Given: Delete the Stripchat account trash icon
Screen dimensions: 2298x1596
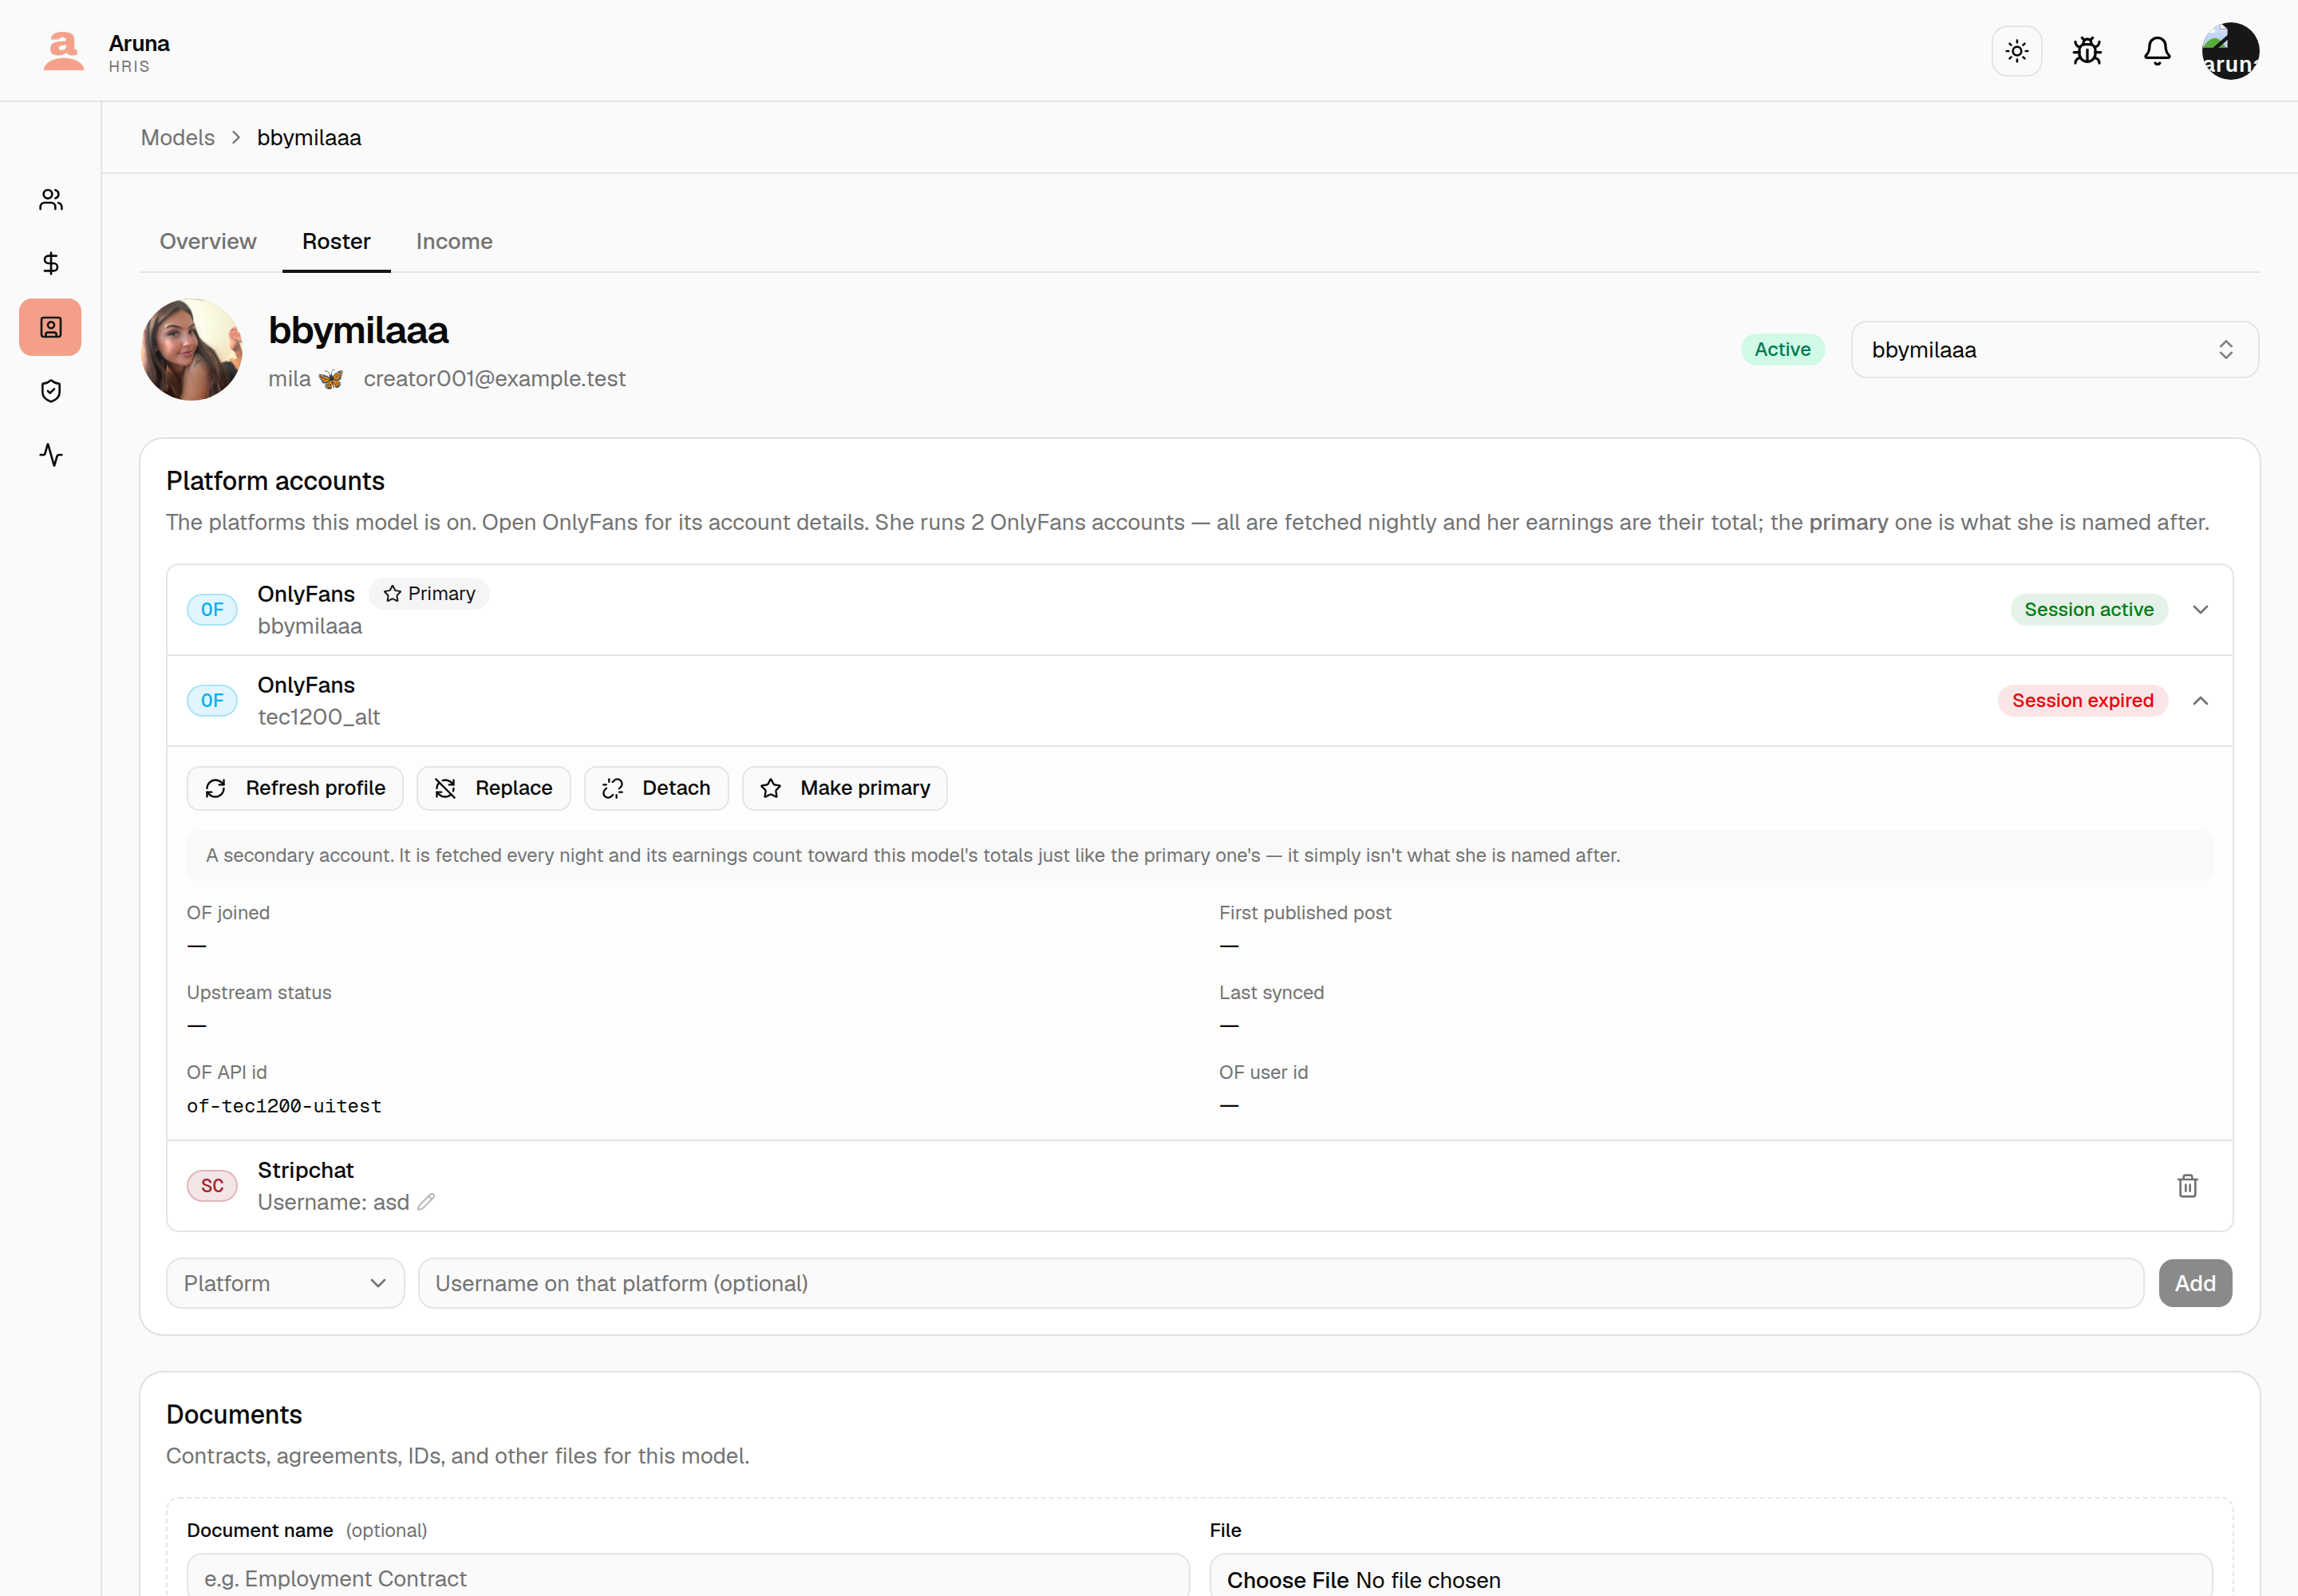Looking at the screenshot, I should click(x=2187, y=1186).
